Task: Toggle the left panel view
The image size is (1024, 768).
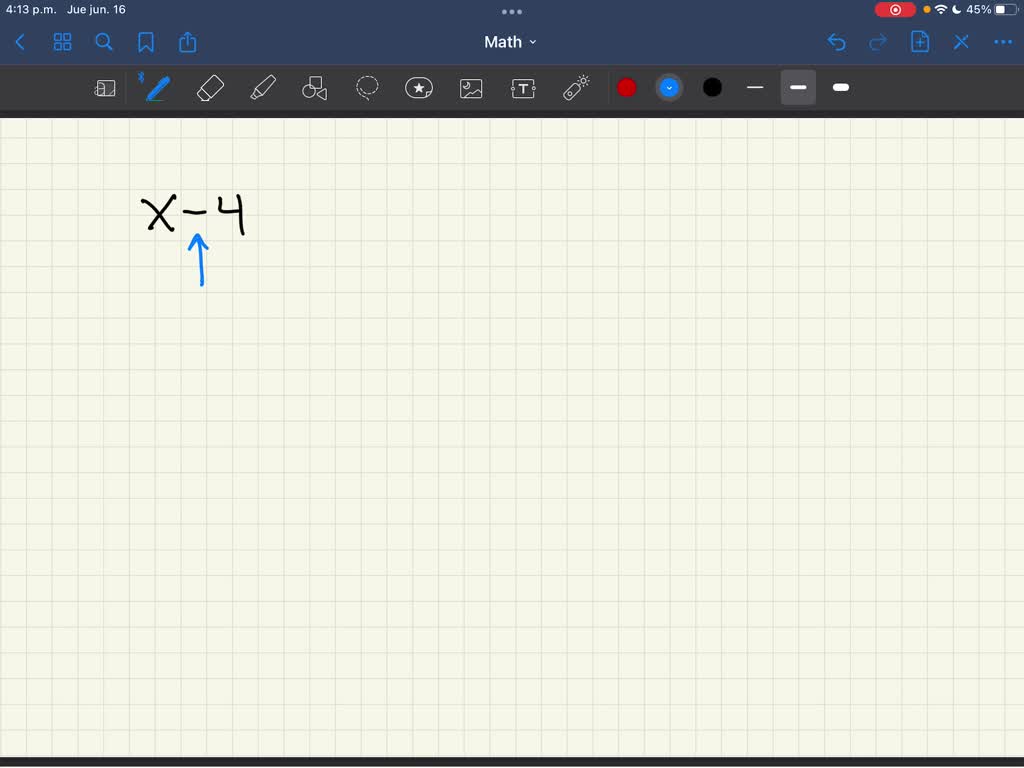Action: [62, 42]
